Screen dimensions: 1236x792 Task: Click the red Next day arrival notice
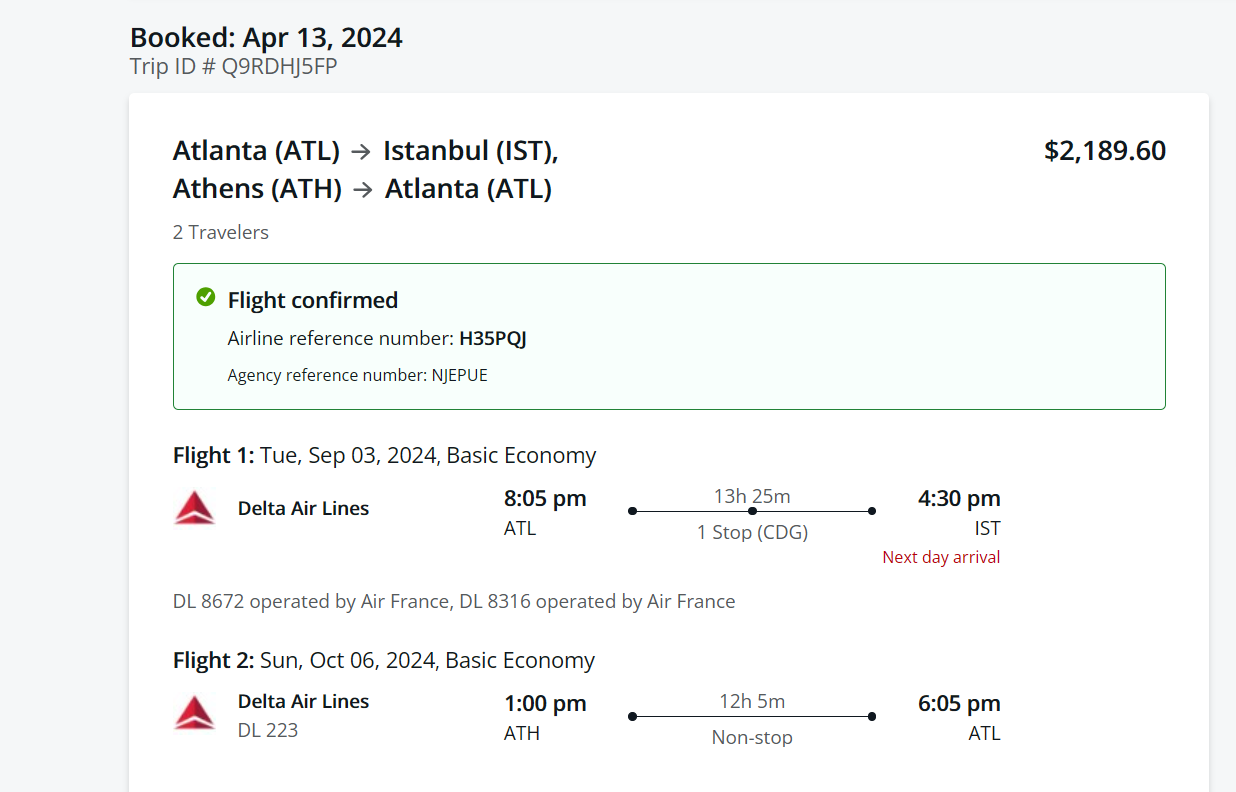941,557
